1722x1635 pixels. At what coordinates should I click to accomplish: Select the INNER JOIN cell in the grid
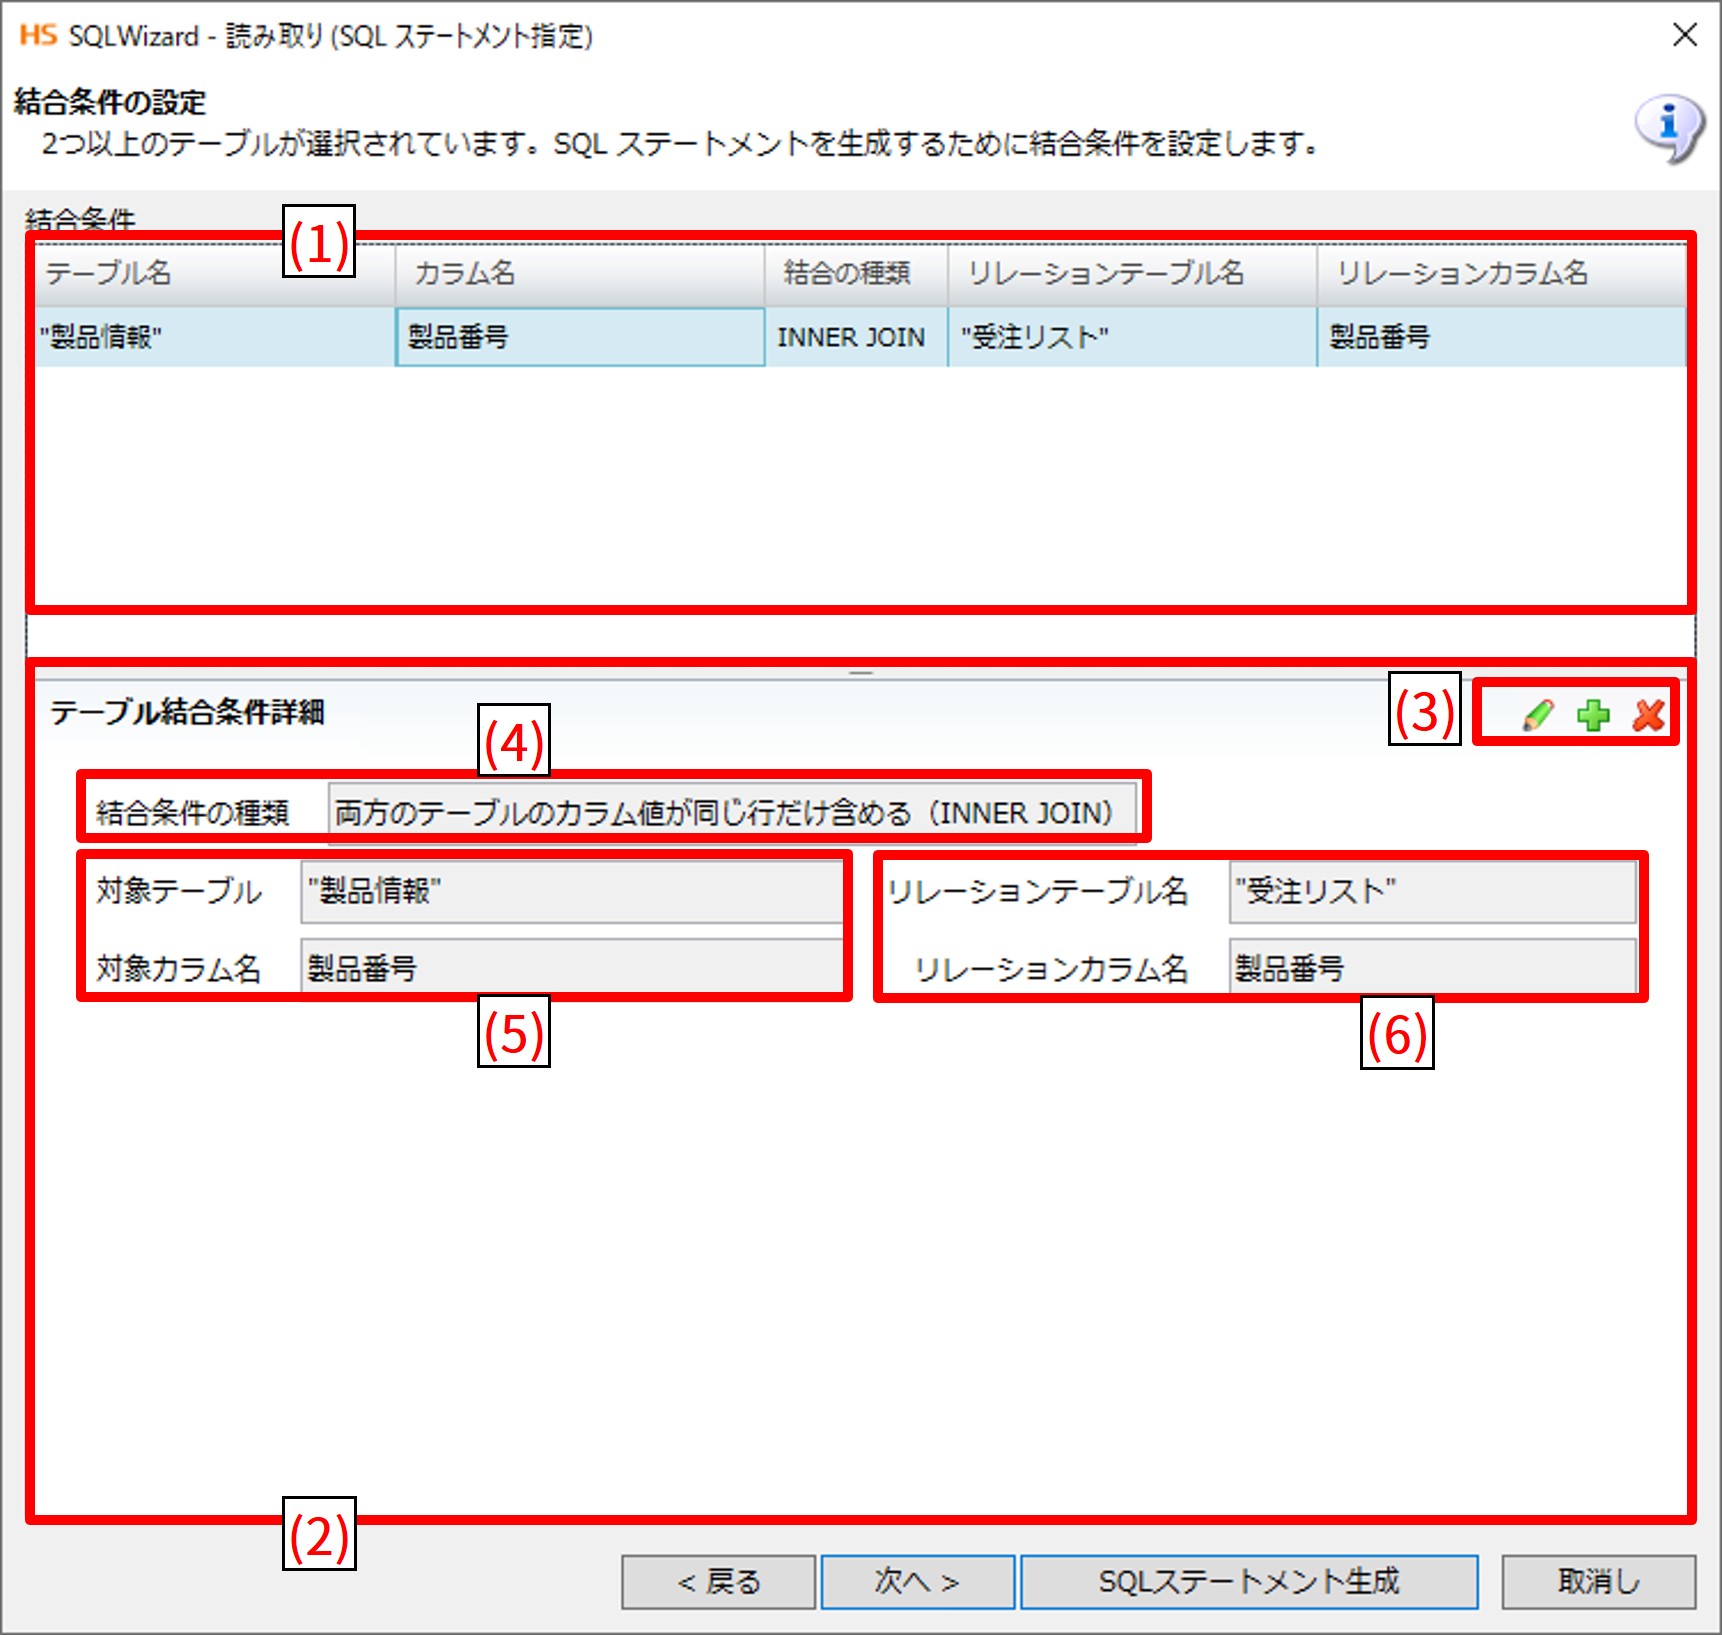(x=853, y=337)
